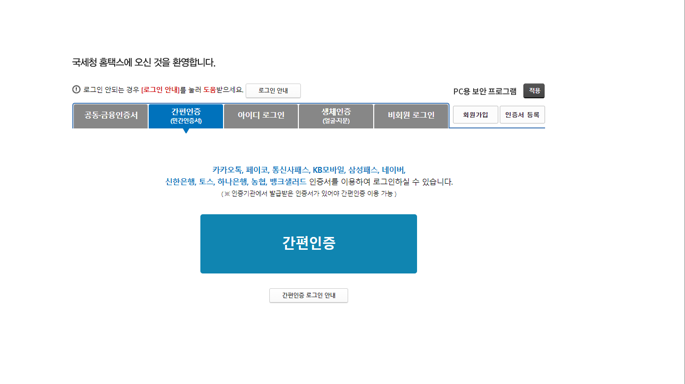685x384 pixels.
Task: Open the 공동·금융인증서 login tab
Action: [x=111, y=116]
